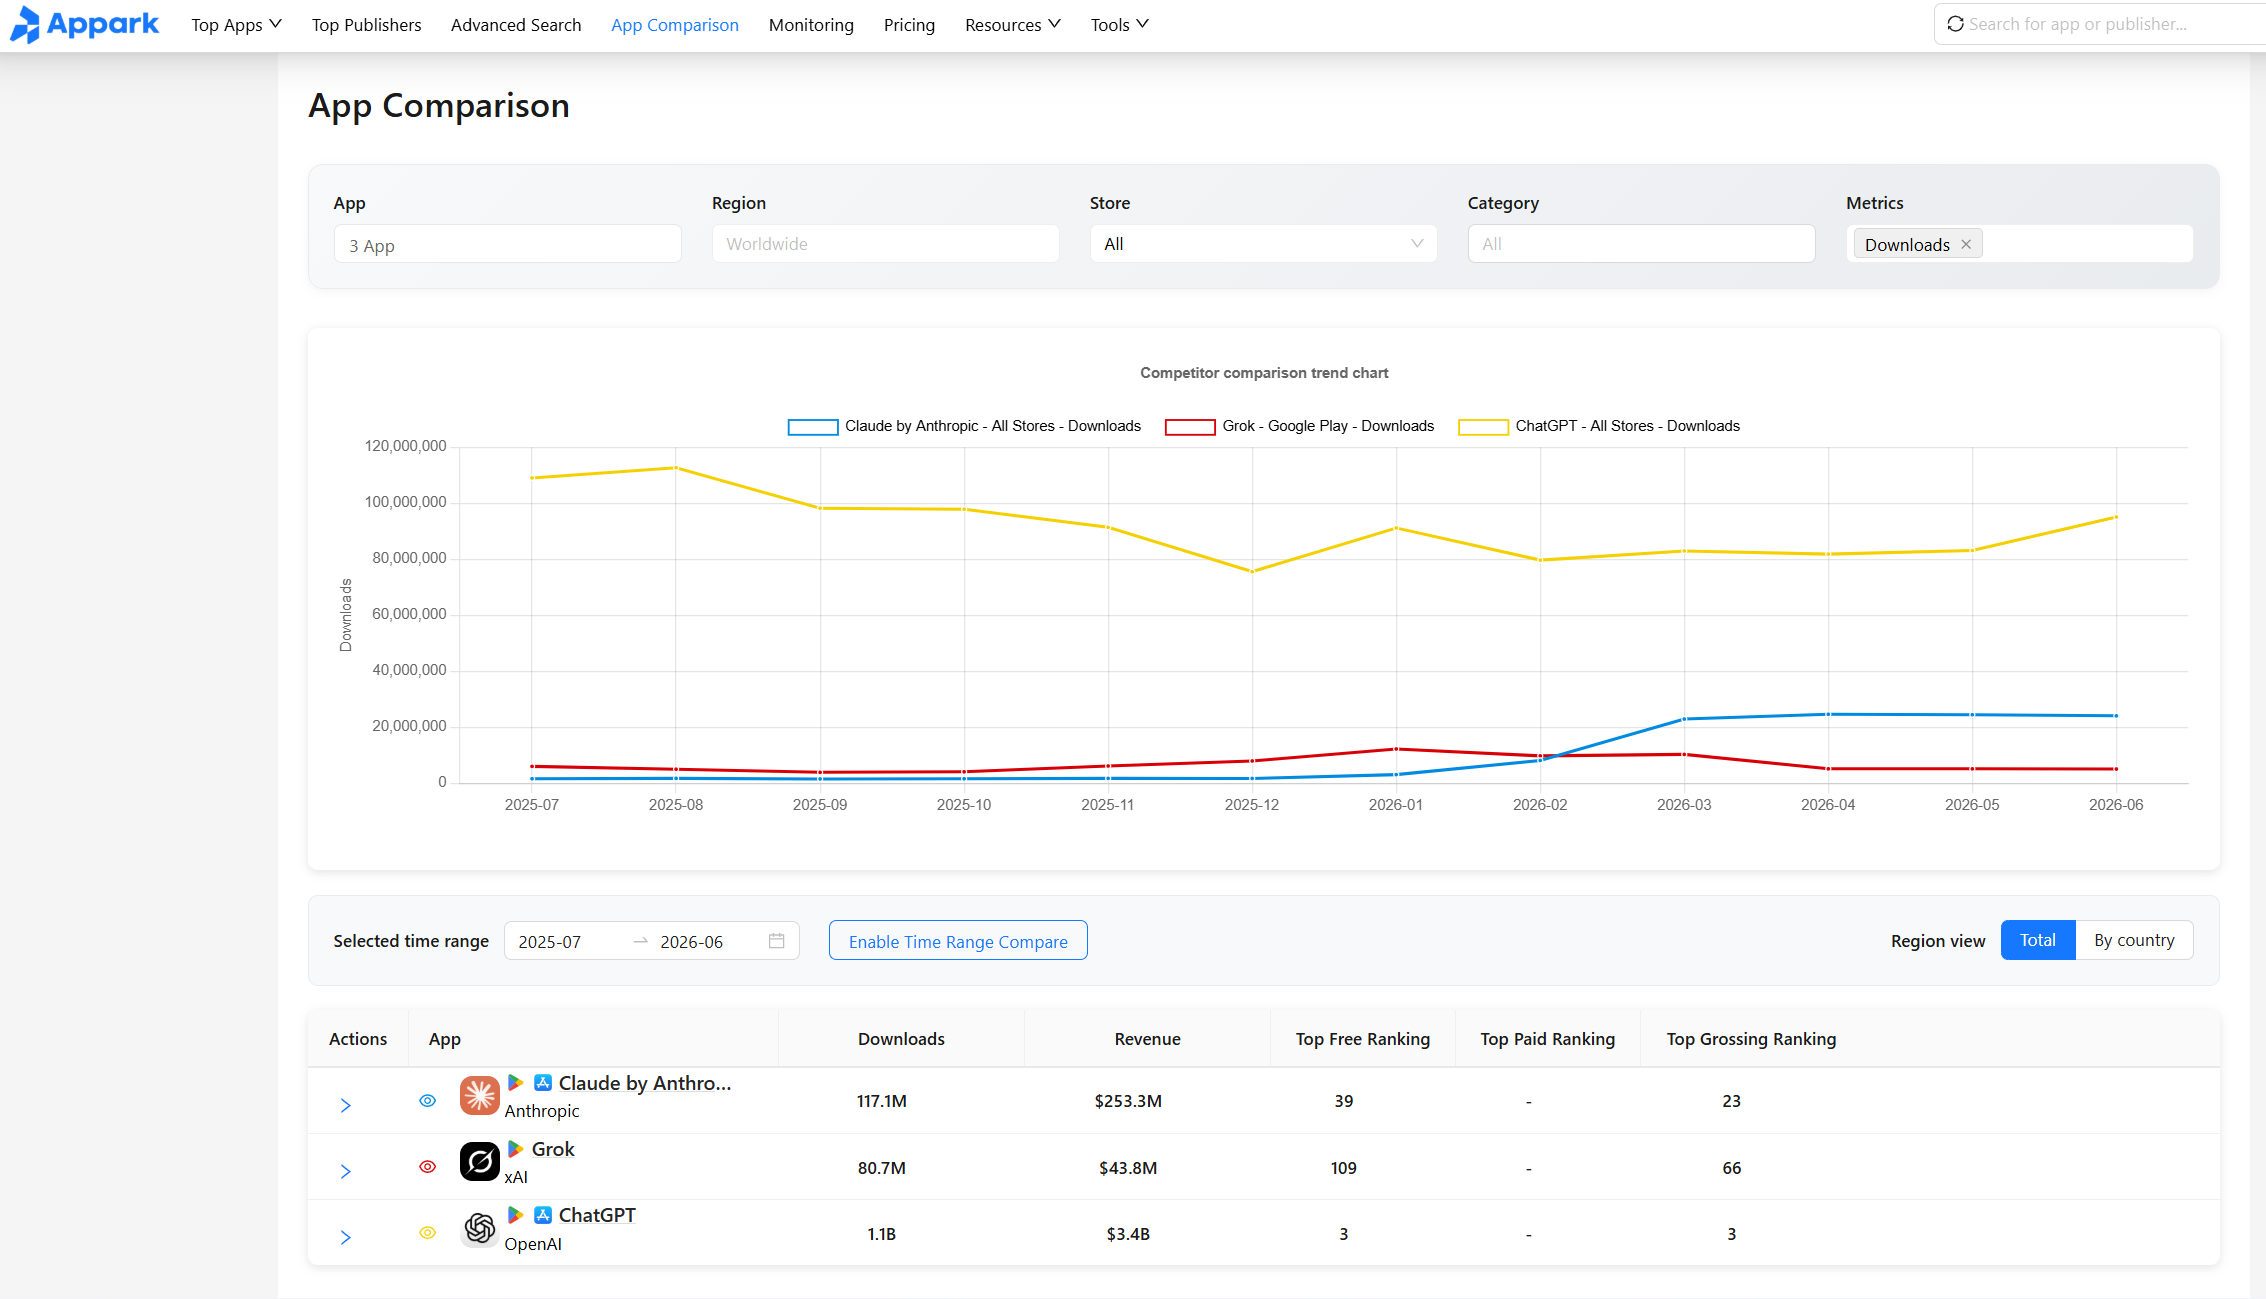
Task: Toggle visibility of Claude by Anthropic row
Action: tap(427, 1101)
